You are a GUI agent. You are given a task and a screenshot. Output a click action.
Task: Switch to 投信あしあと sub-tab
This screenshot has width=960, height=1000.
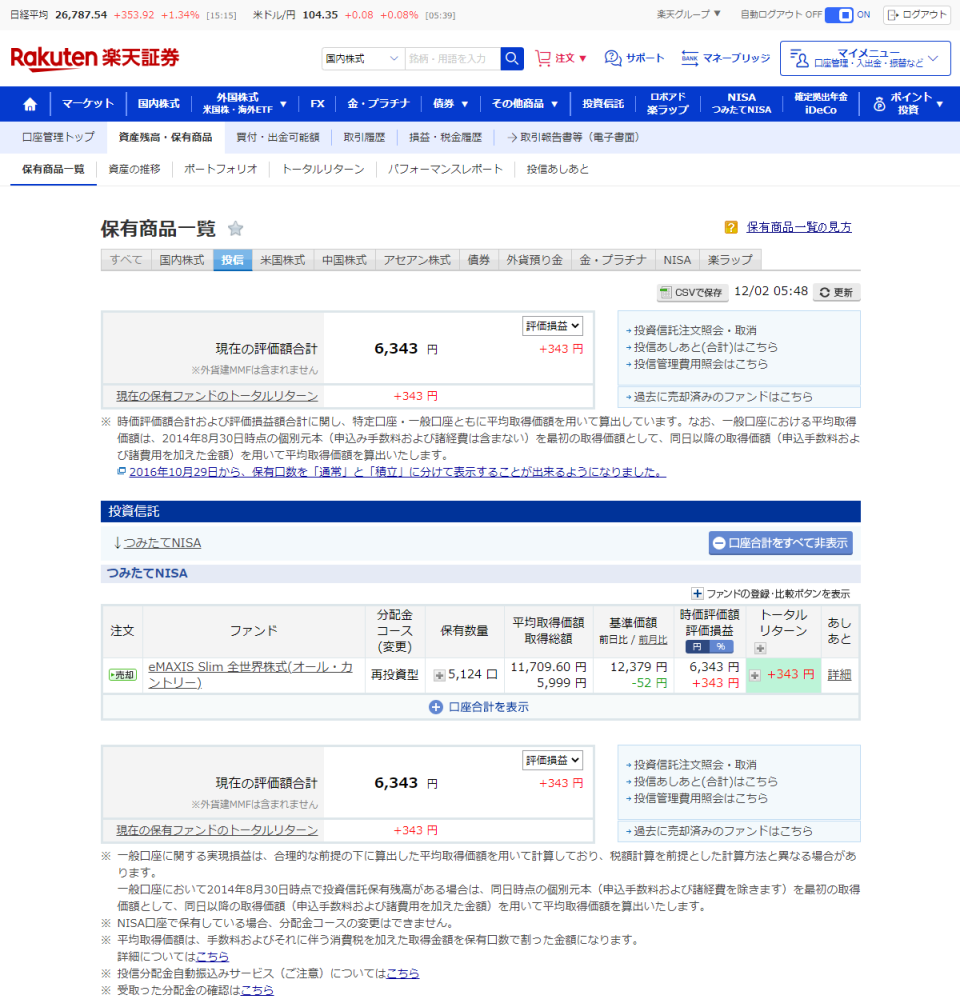(x=558, y=170)
